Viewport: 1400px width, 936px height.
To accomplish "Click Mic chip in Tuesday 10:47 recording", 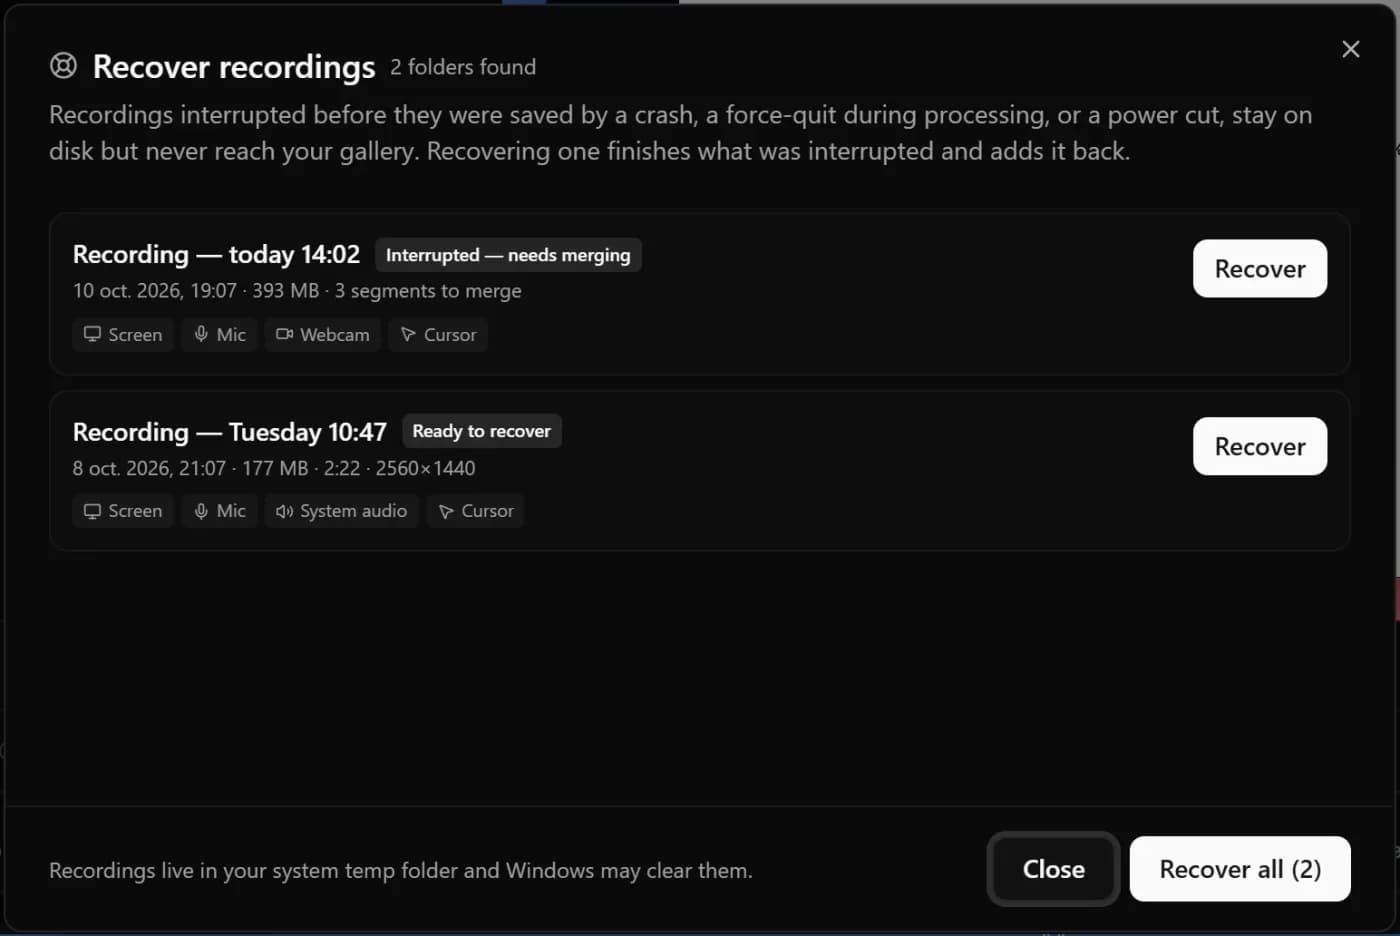I will point(220,511).
